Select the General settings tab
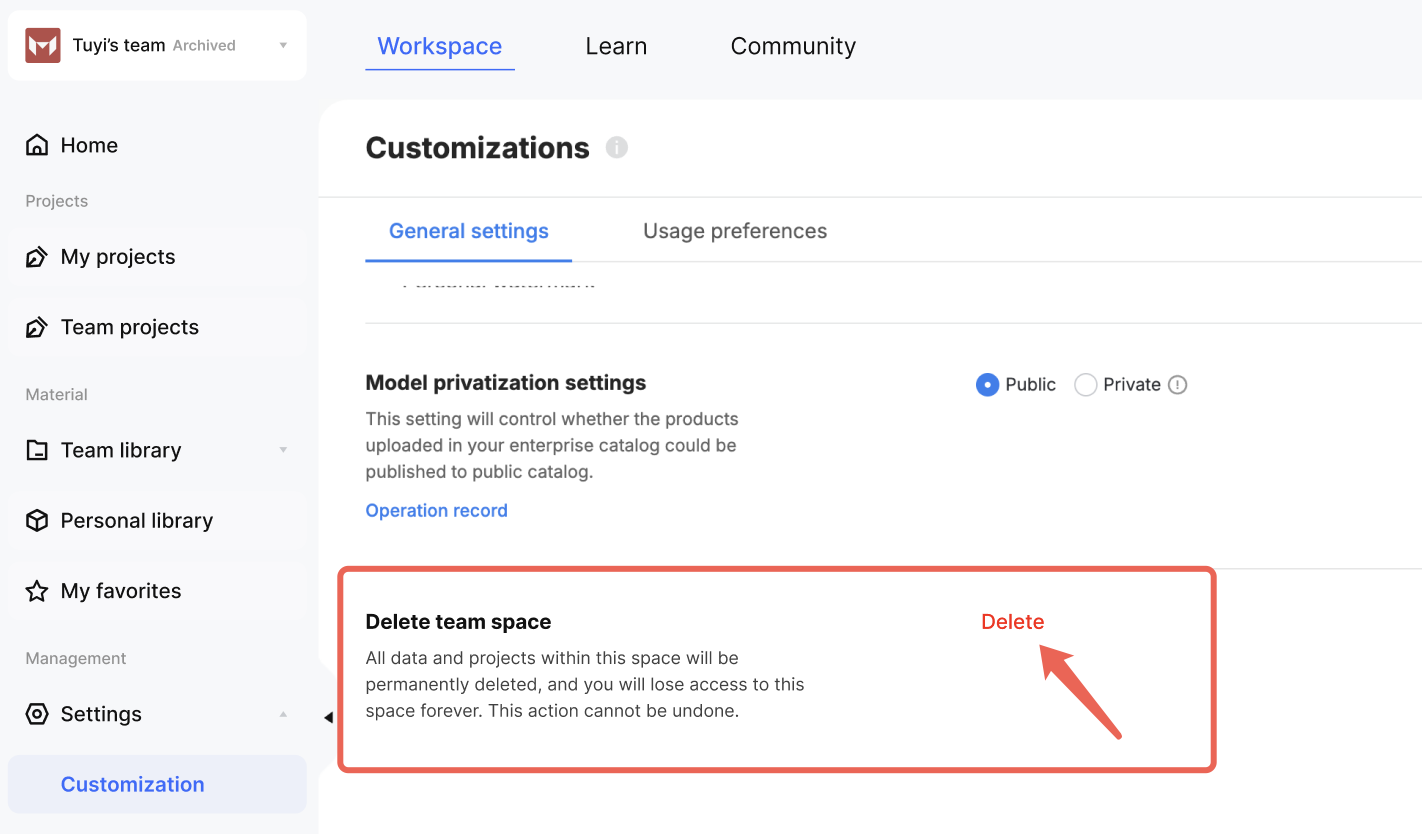1422x834 pixels. (x=469, y=231)
